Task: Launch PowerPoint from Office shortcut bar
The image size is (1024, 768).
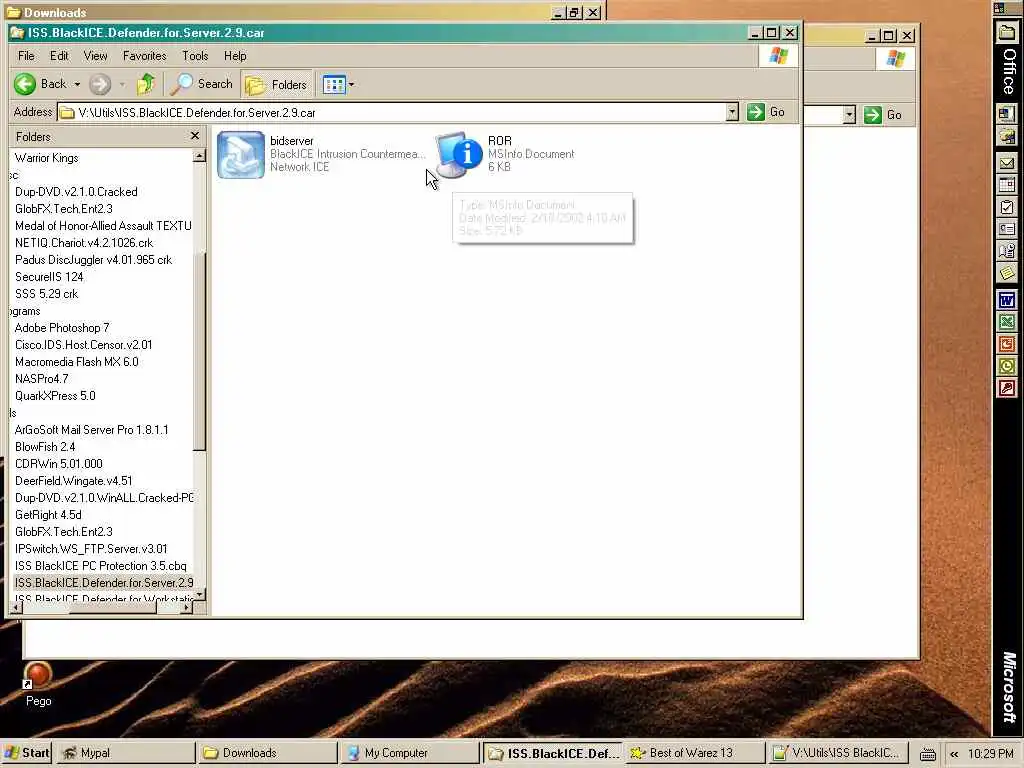Action: point(1007,344)
